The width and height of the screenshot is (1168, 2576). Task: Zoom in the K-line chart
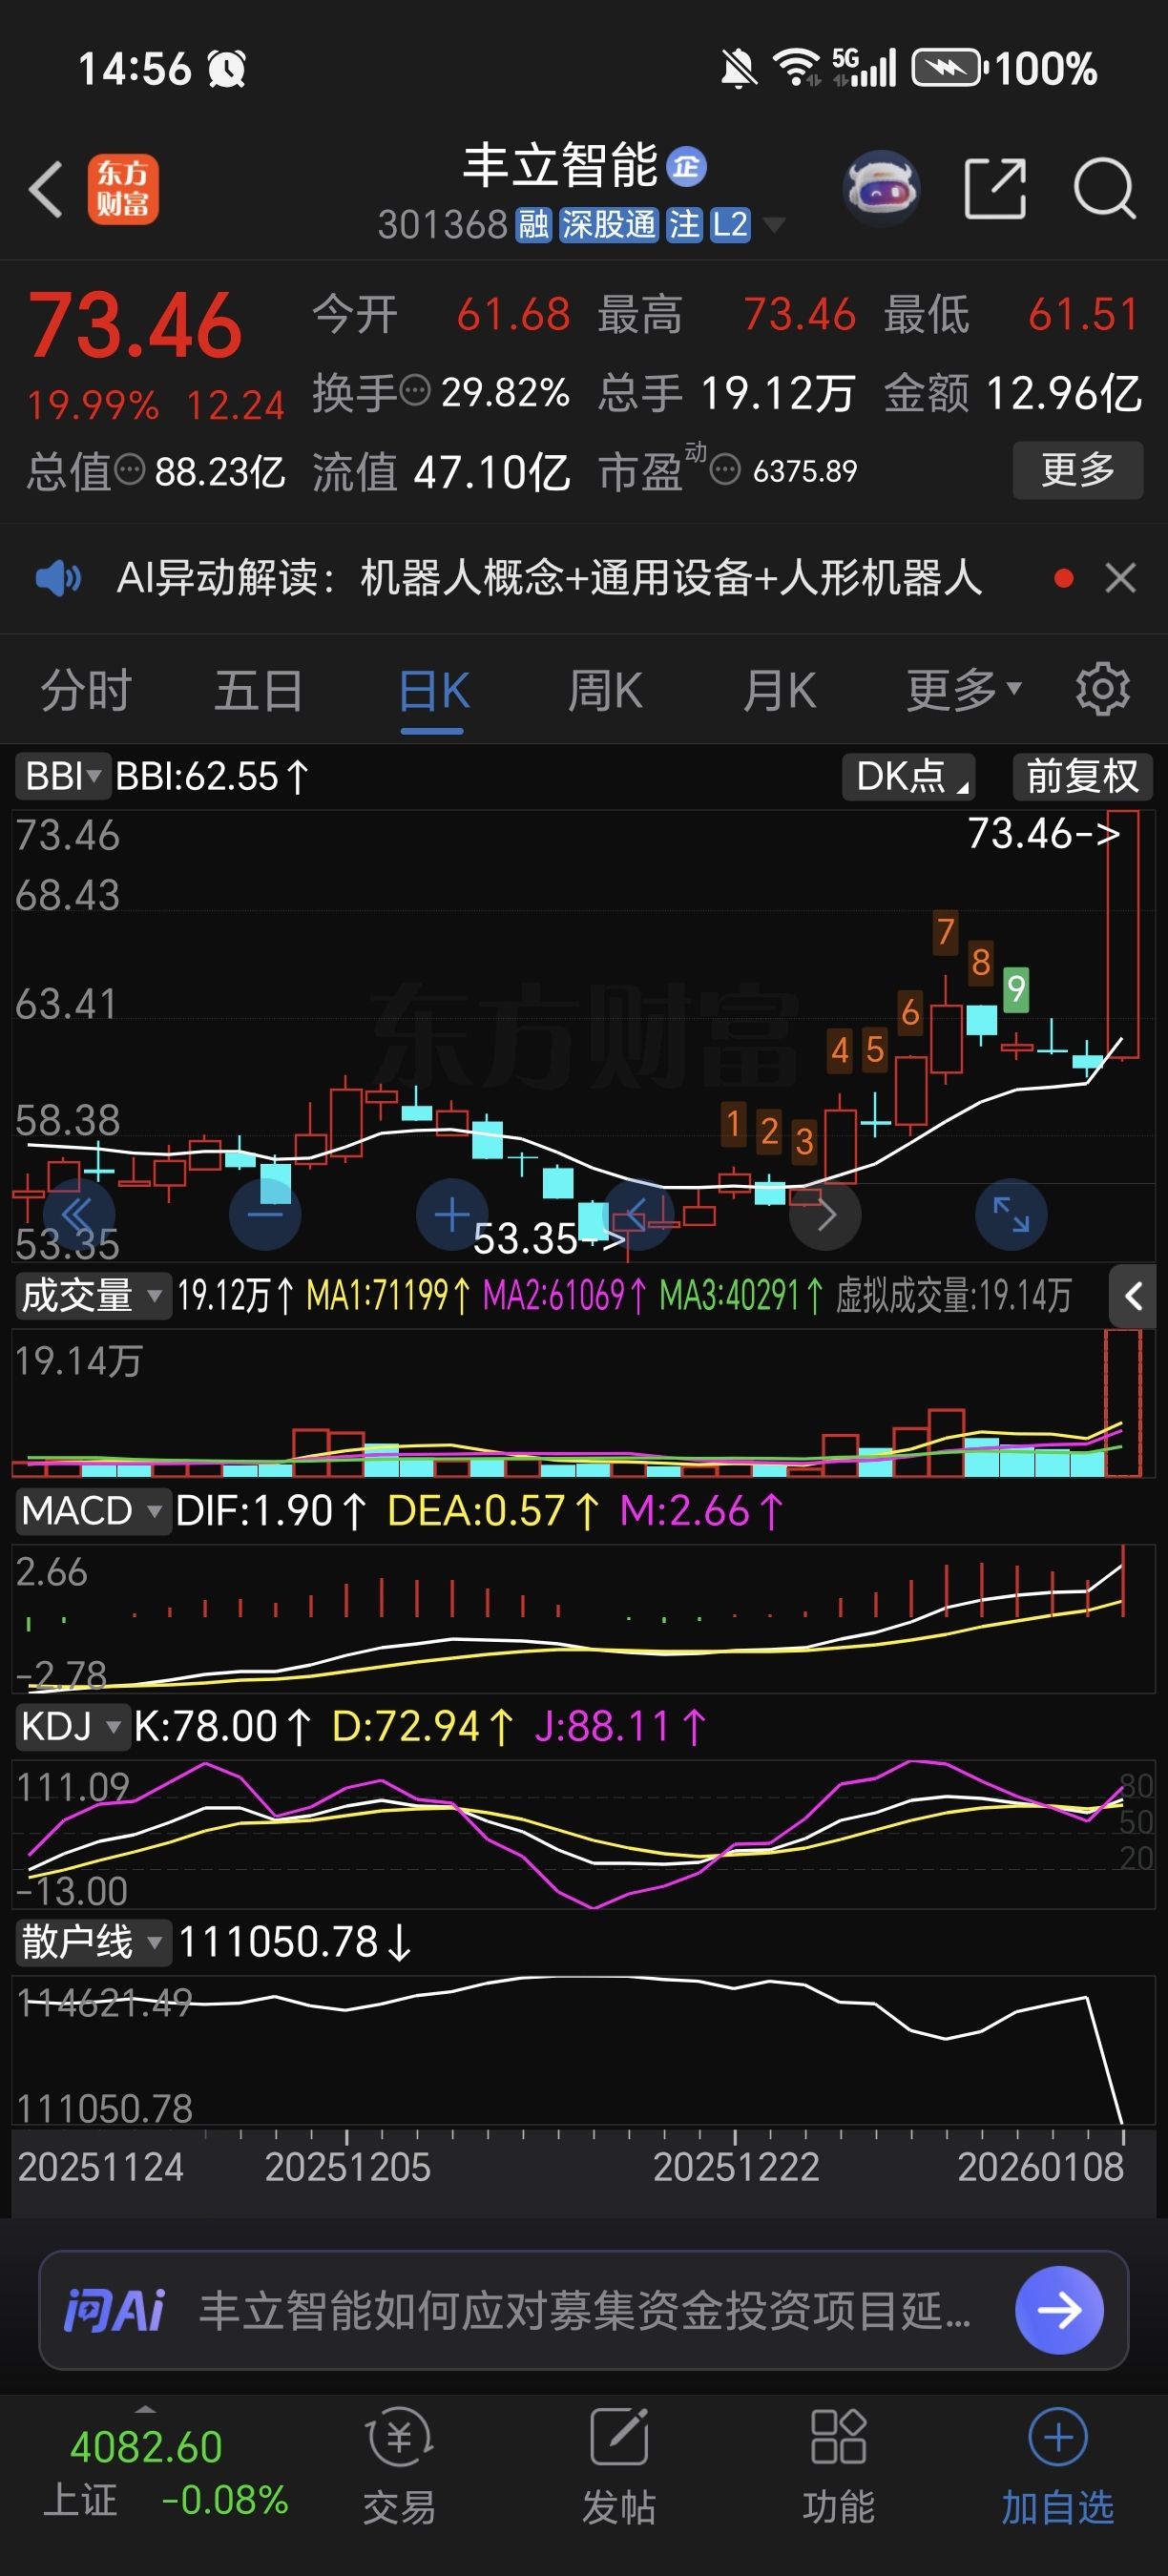(x=452, y=1214)
